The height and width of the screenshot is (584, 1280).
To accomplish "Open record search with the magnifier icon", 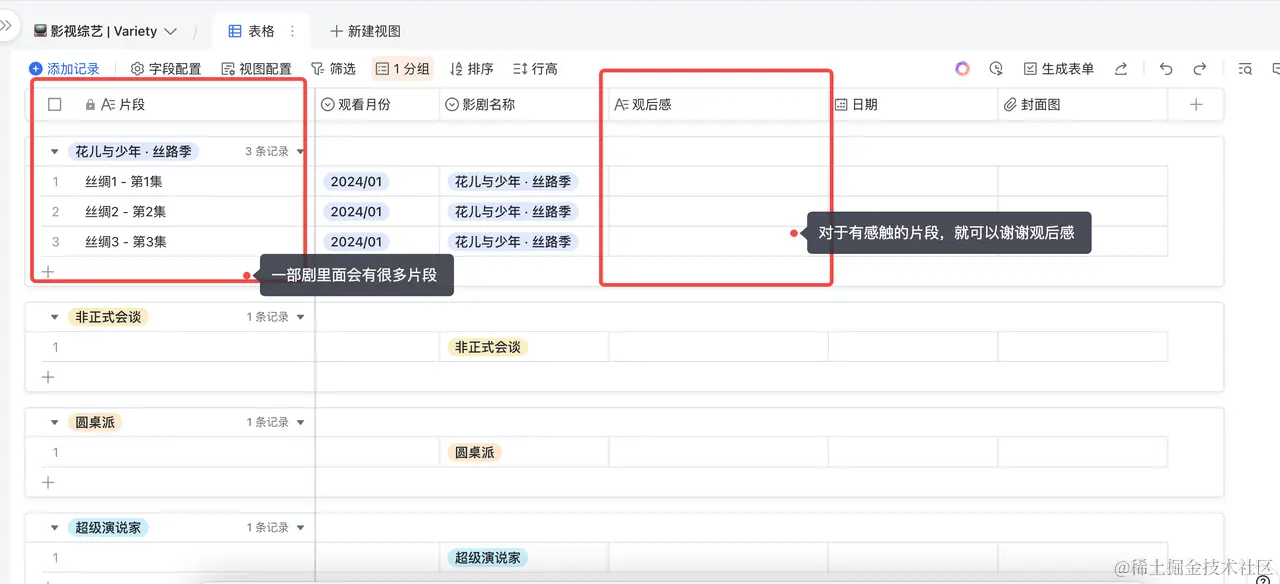I will (x=1245, y=68).
